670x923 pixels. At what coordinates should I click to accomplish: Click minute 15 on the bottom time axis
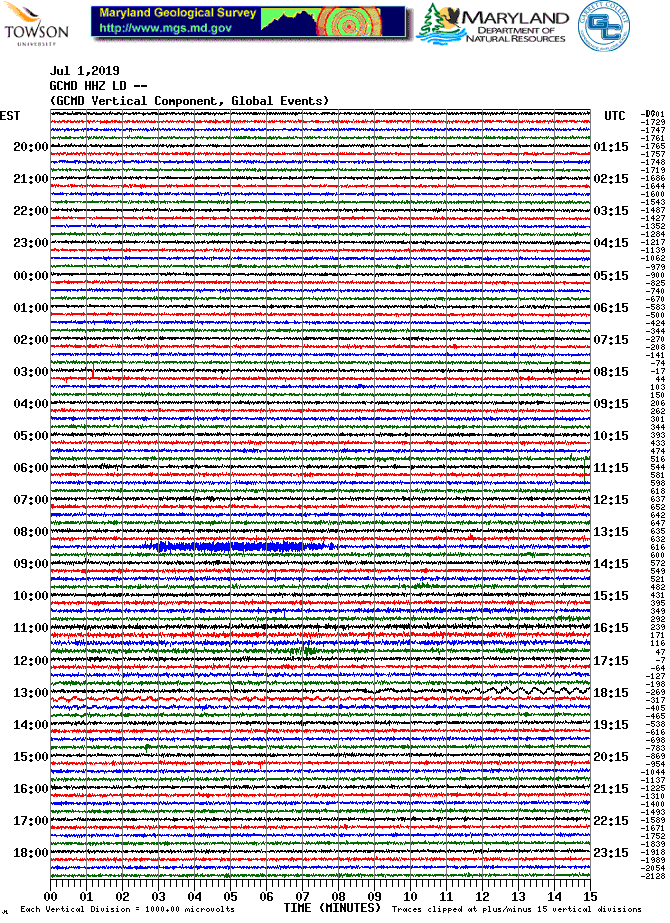(590, 896)
